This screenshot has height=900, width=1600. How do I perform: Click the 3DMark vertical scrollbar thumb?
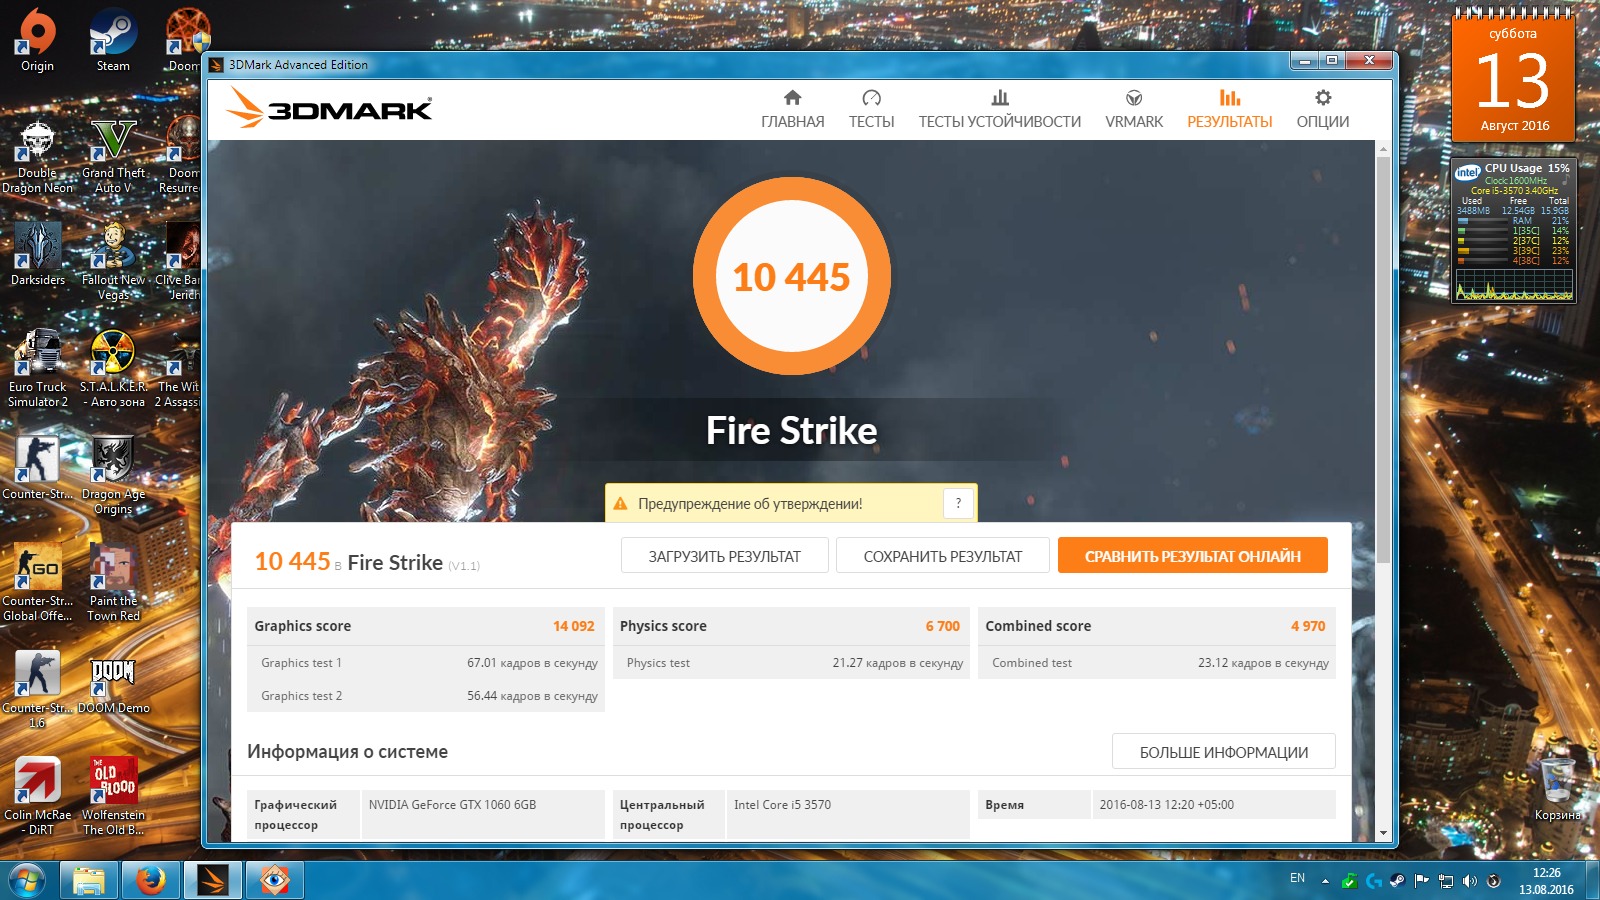pyautogui.click(x=1383, y=360)
